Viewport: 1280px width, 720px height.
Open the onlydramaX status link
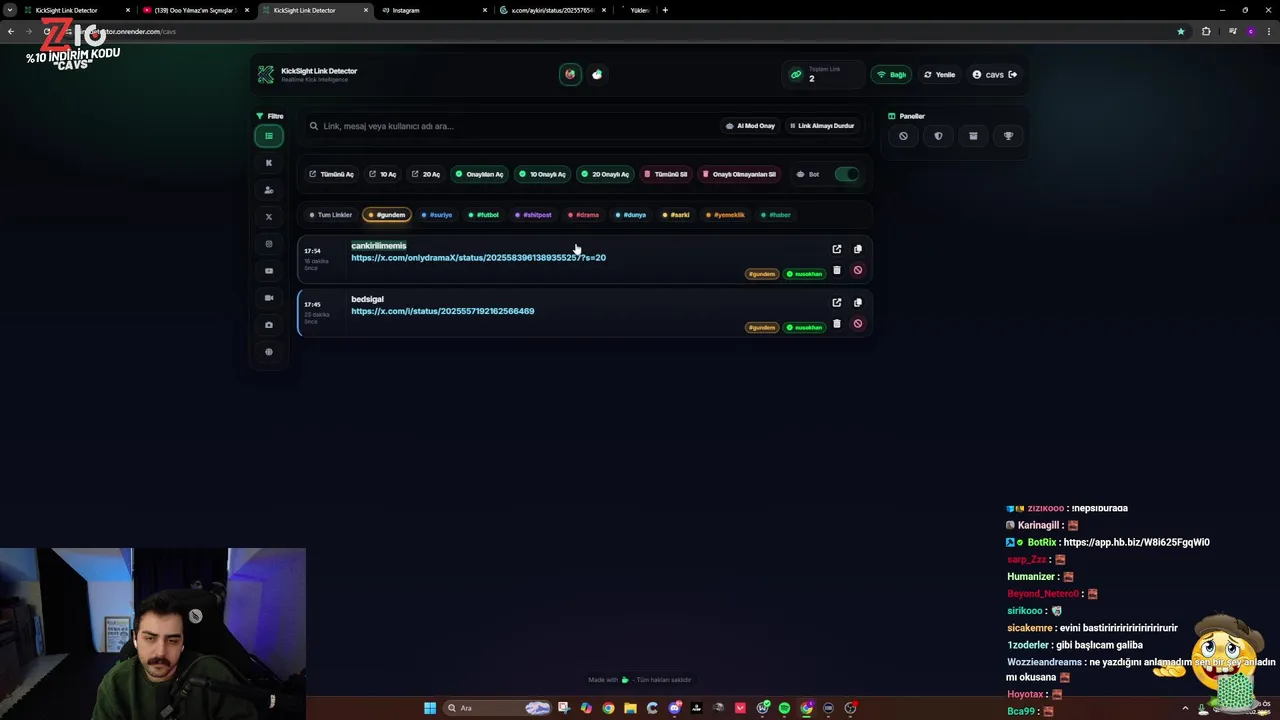click(x=478, y=258)
